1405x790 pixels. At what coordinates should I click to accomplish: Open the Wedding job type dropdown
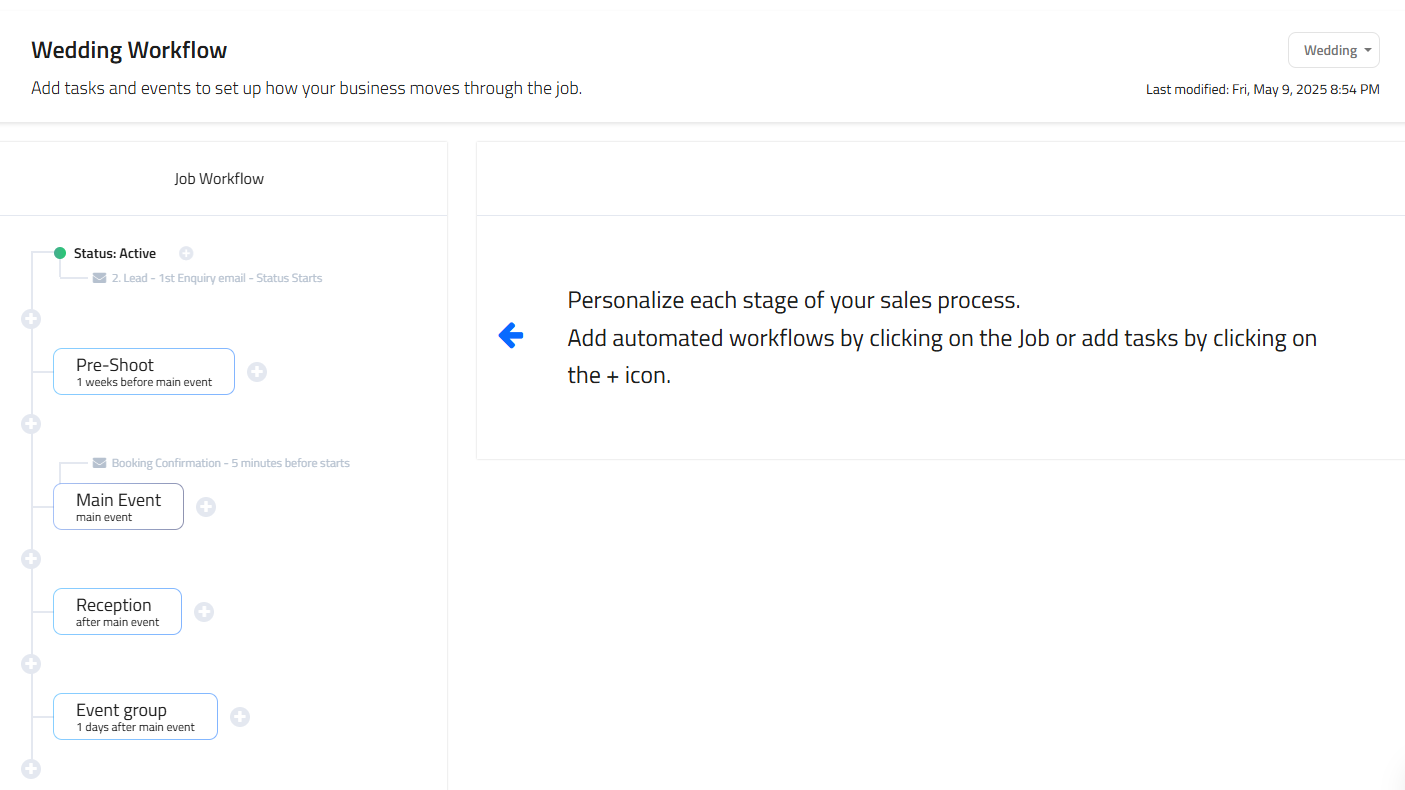point(1334,50)
